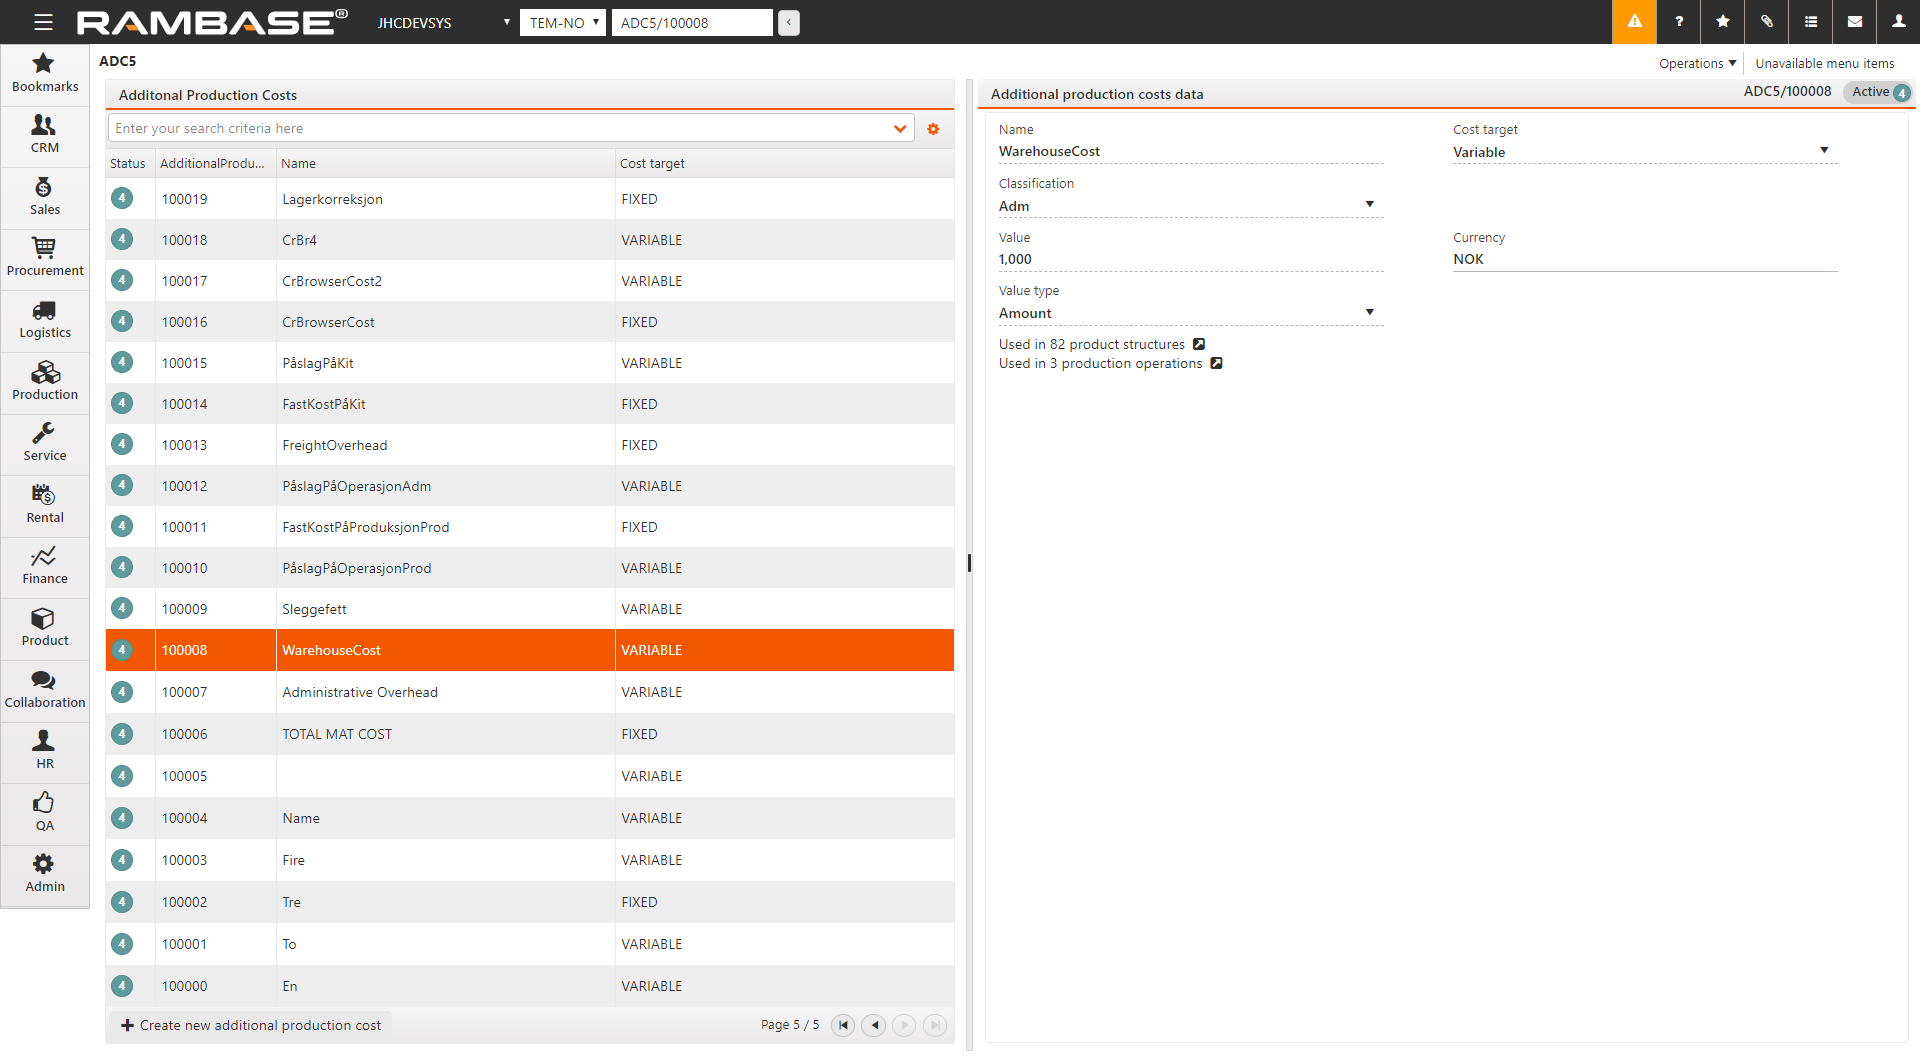This screenshot has width=1920, height=1057.
Task: Expand the Classification dropdown
Action: 1369,205
